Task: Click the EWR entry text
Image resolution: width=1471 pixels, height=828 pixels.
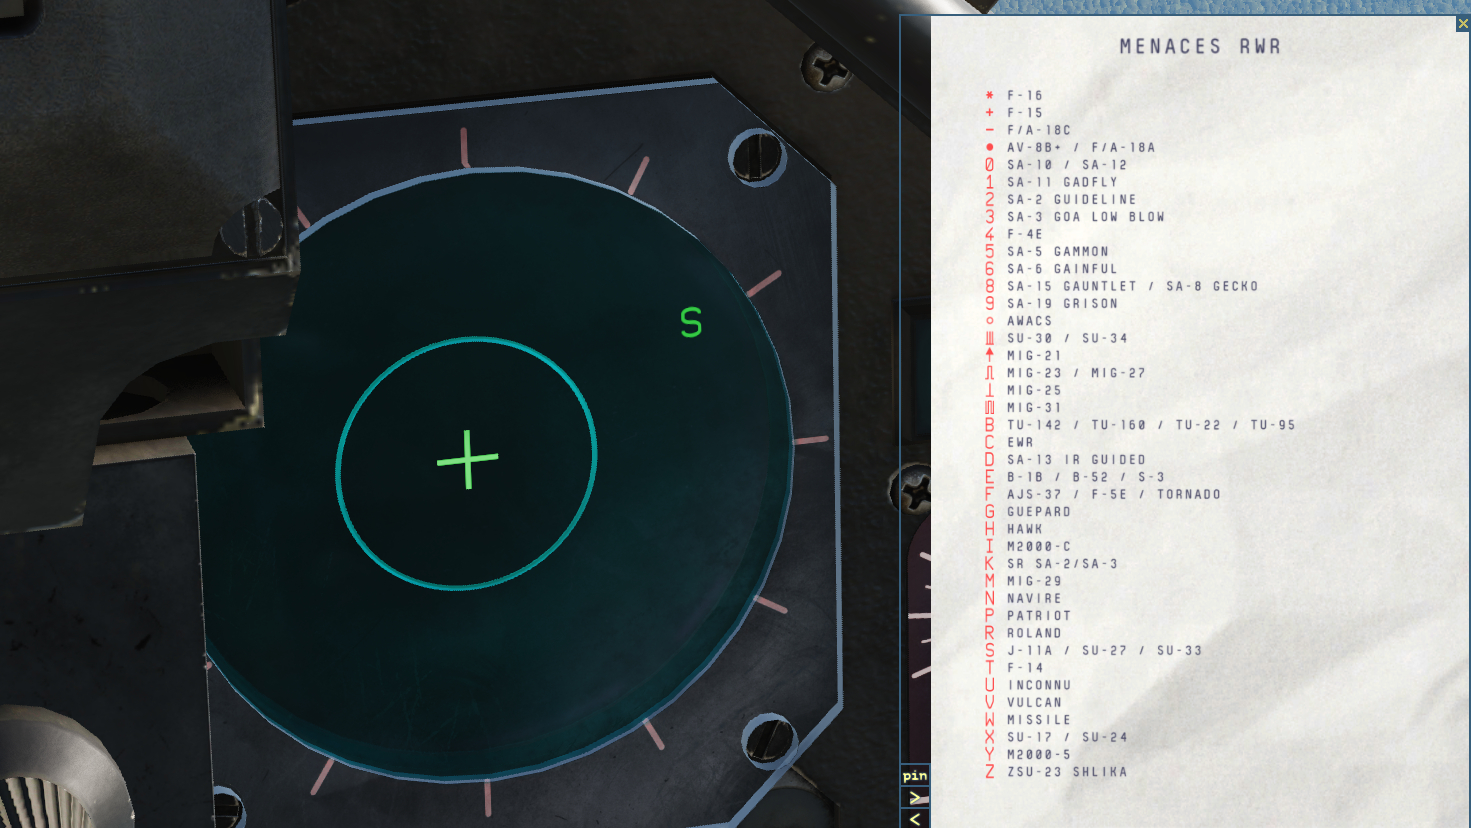Action: point(1020,442)
